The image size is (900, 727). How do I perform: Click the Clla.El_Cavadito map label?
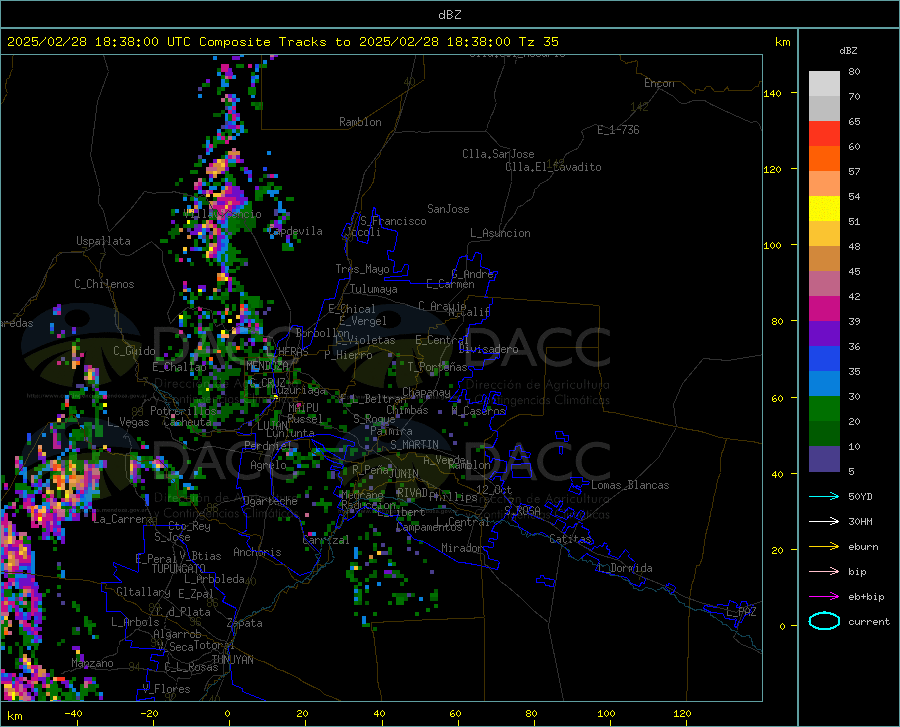(x=553, y=167)
